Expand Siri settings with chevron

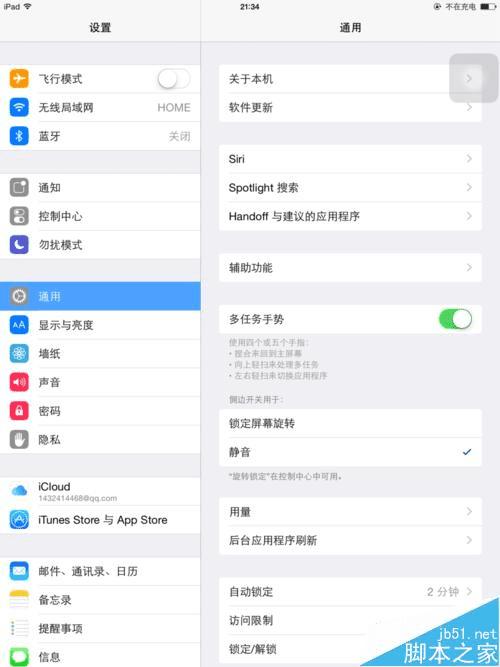pyautogui.click(x=469, y=159)
